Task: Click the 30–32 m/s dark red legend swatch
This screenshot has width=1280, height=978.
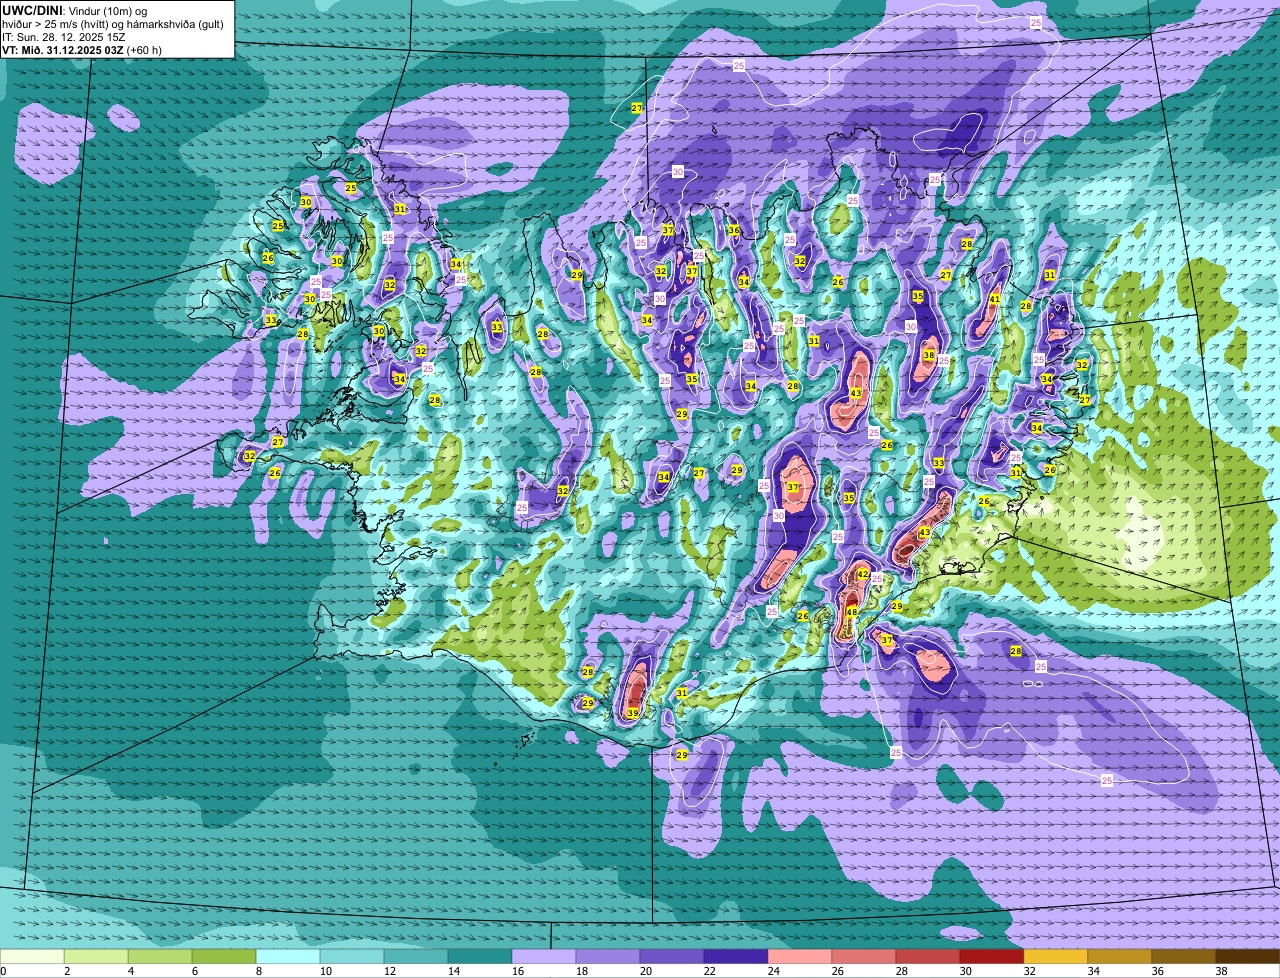Action: (x=992, y=957)
